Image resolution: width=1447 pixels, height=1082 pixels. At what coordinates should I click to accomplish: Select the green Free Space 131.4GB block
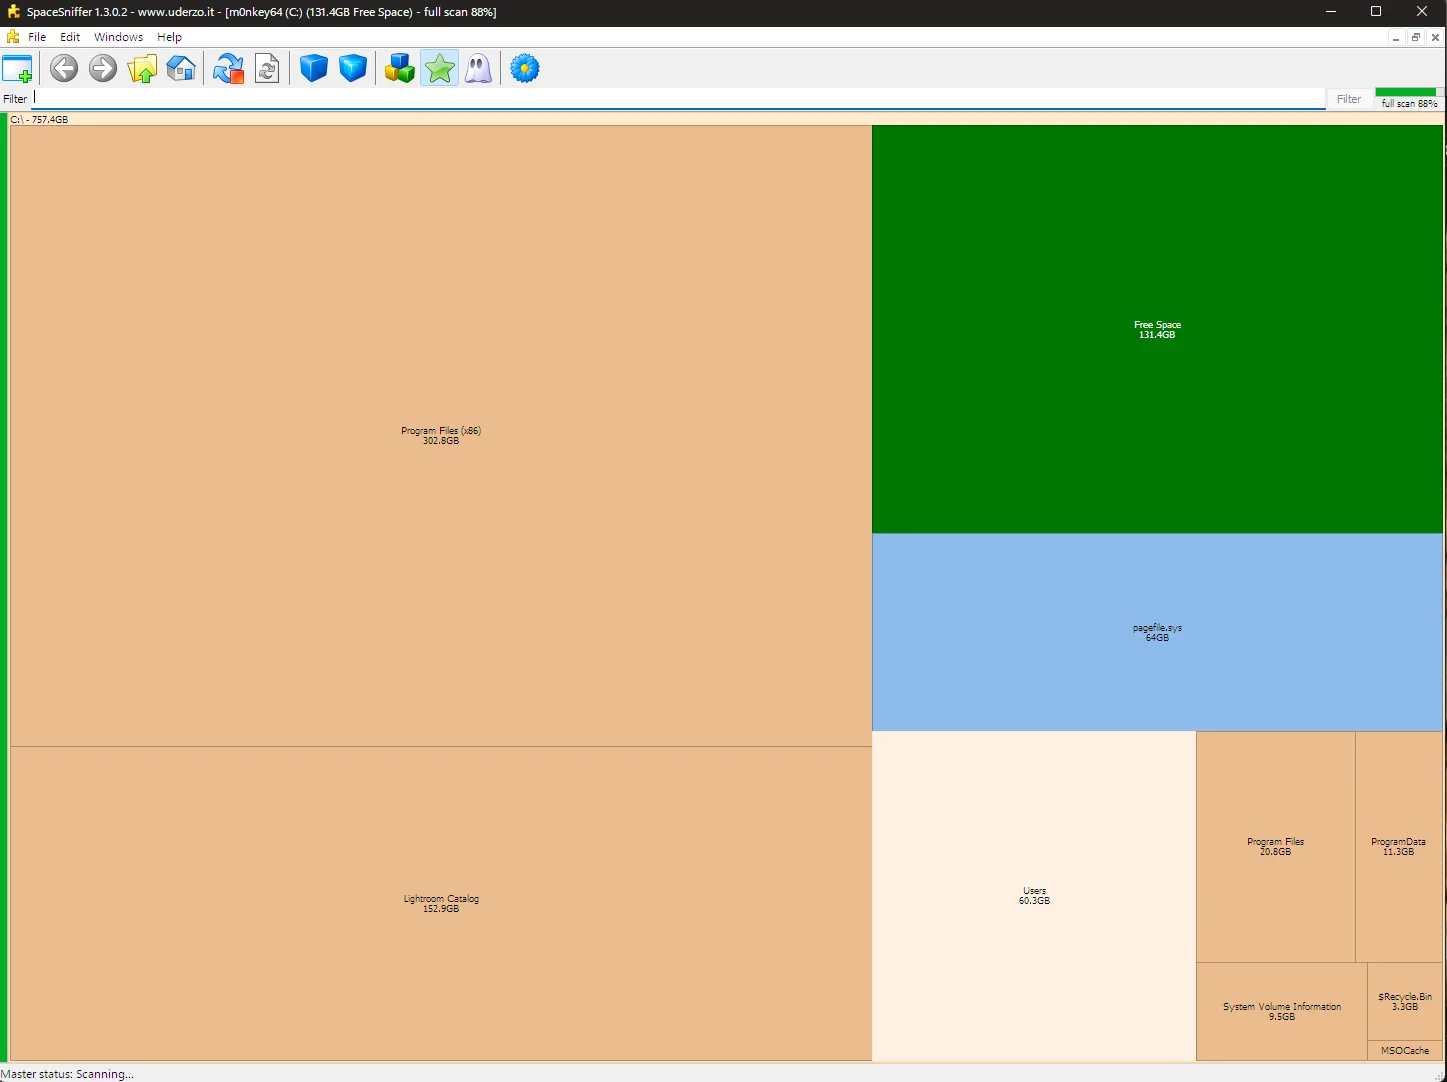coord(1157,330)
